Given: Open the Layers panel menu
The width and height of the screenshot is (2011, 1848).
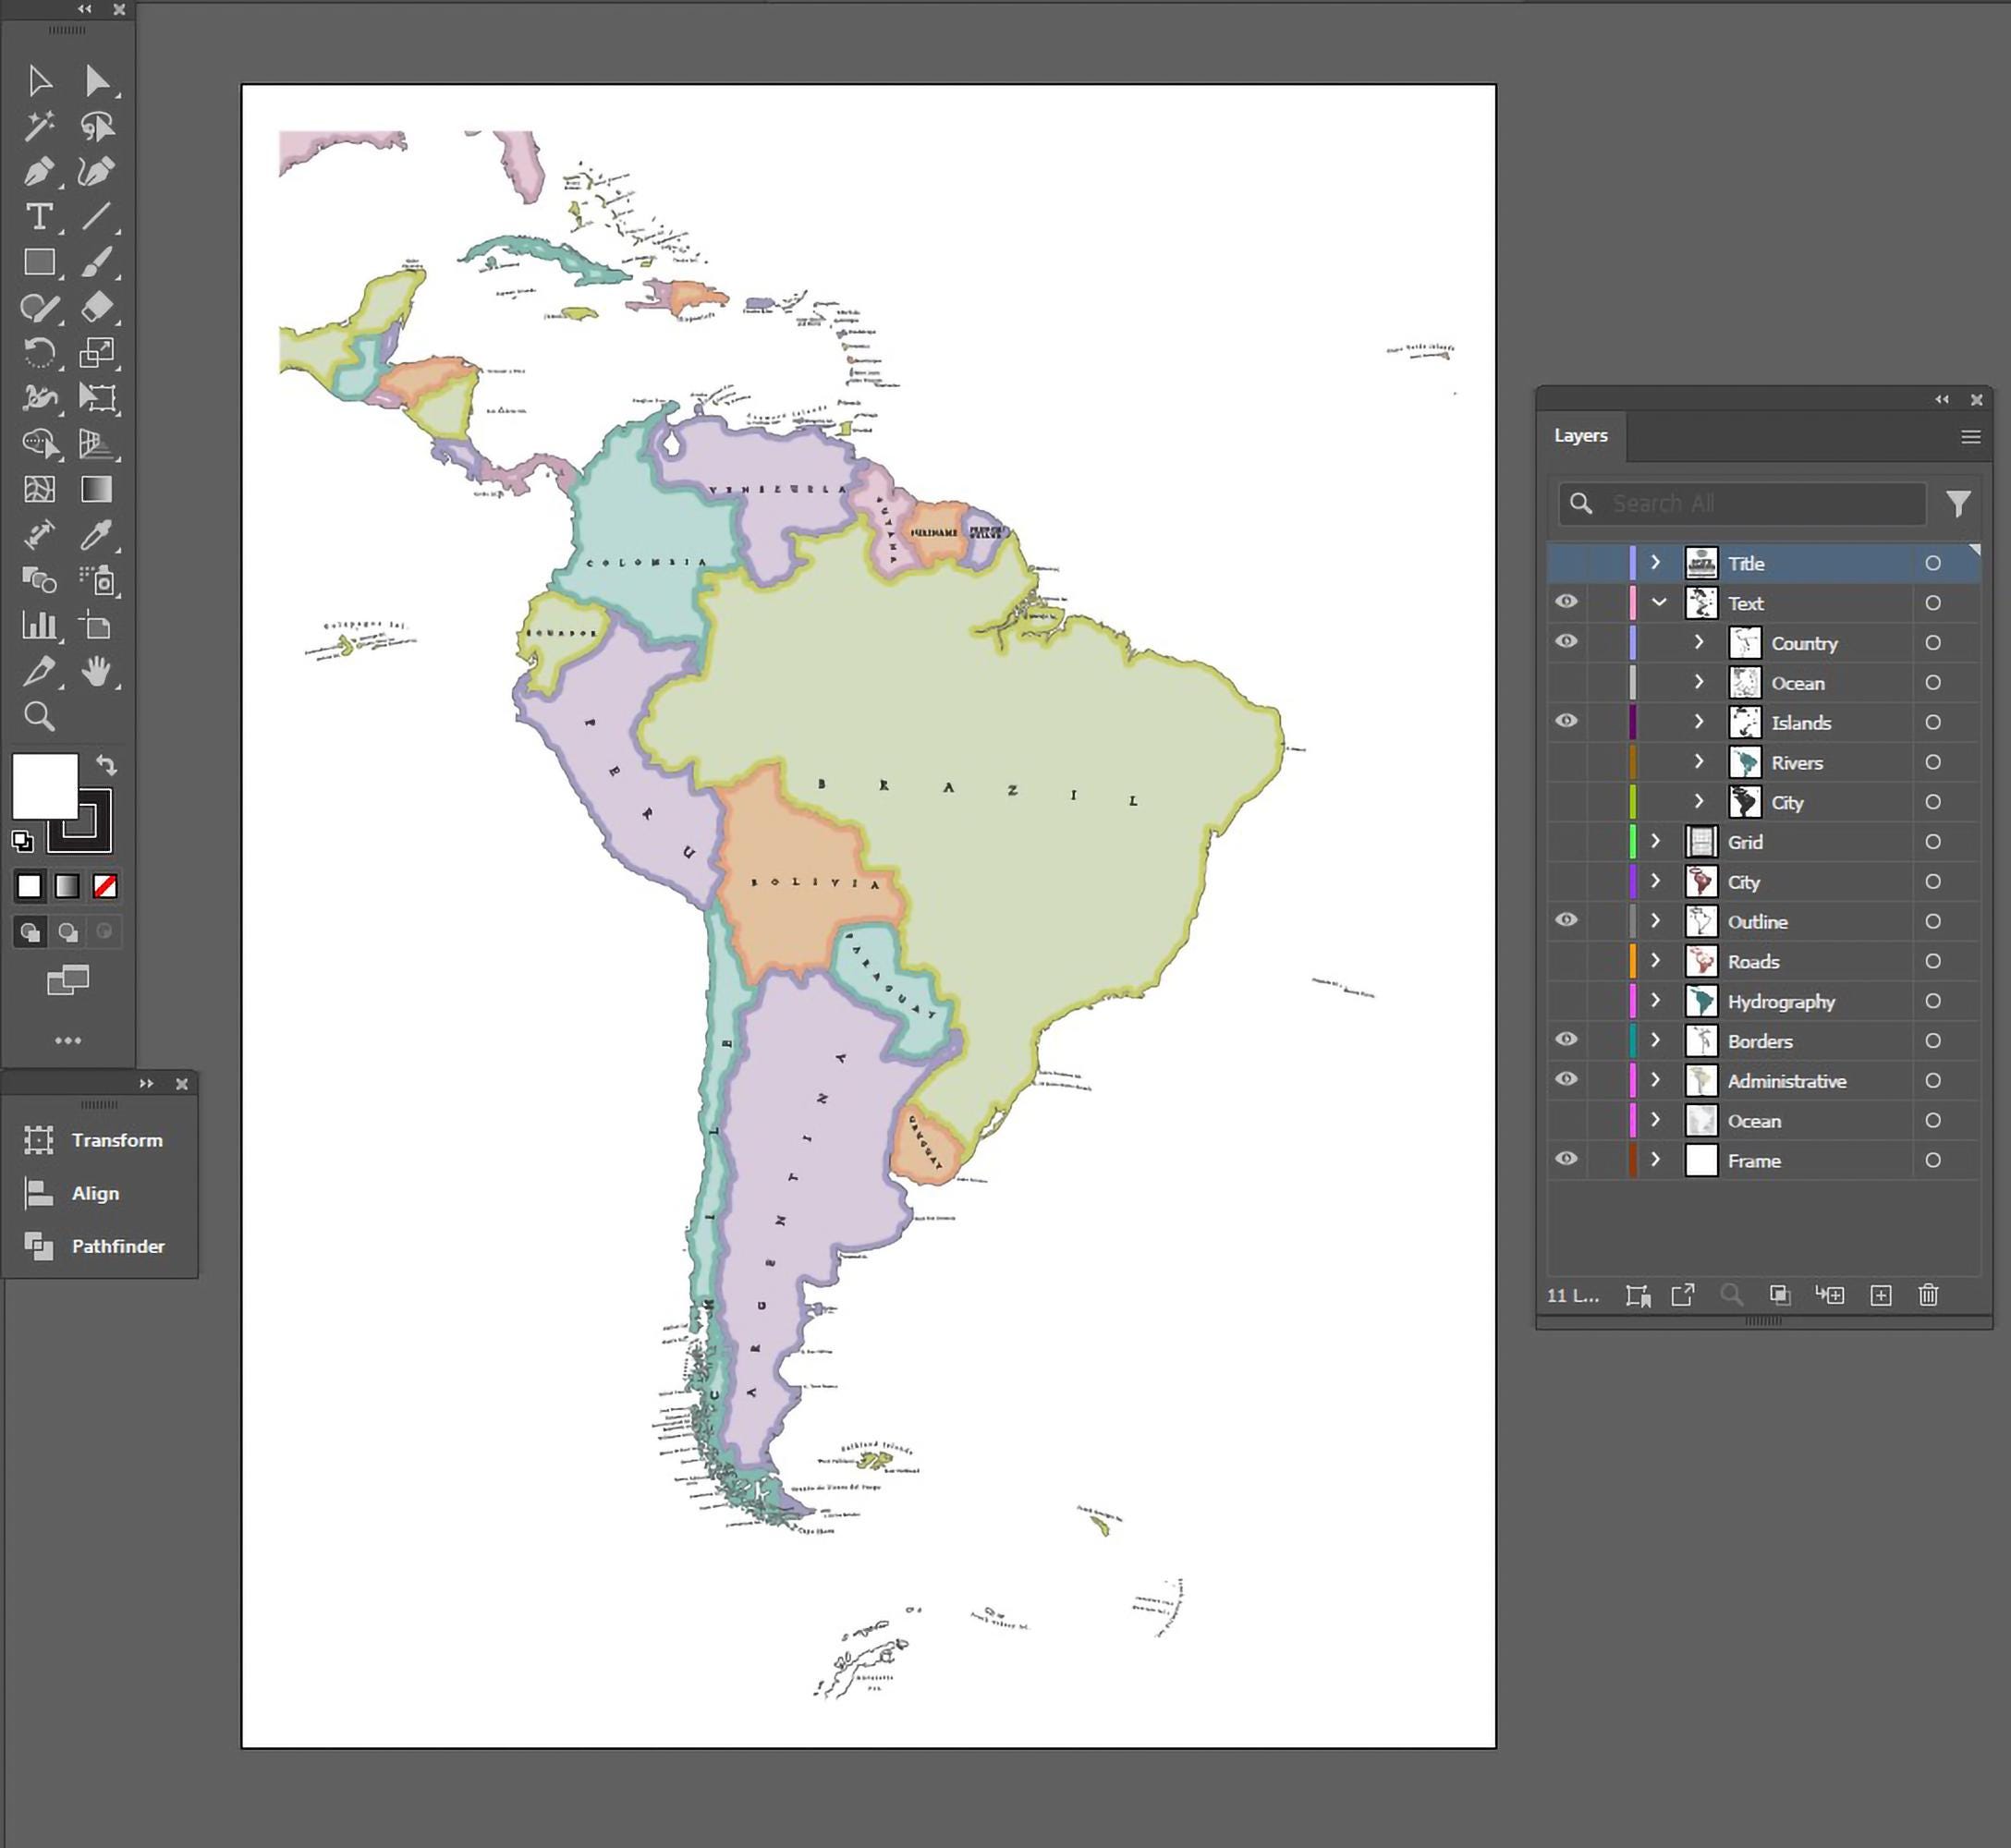Looking at the screenshot, I should pos(1970,437).
